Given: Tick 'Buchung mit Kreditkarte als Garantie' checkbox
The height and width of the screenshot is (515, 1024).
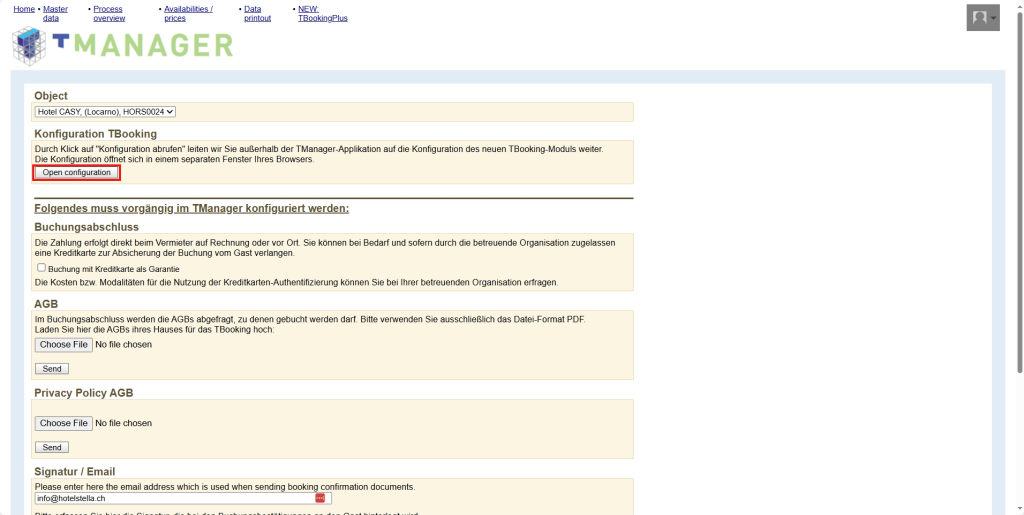Looking at the screenshot, I should point(42,268).
